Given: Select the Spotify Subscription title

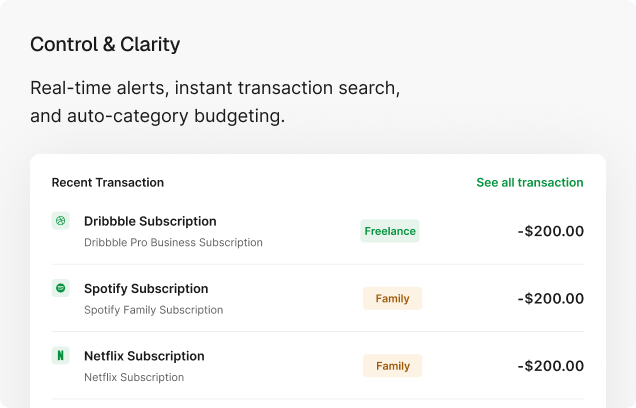Looking at the screenshot, I should point(146,289).
